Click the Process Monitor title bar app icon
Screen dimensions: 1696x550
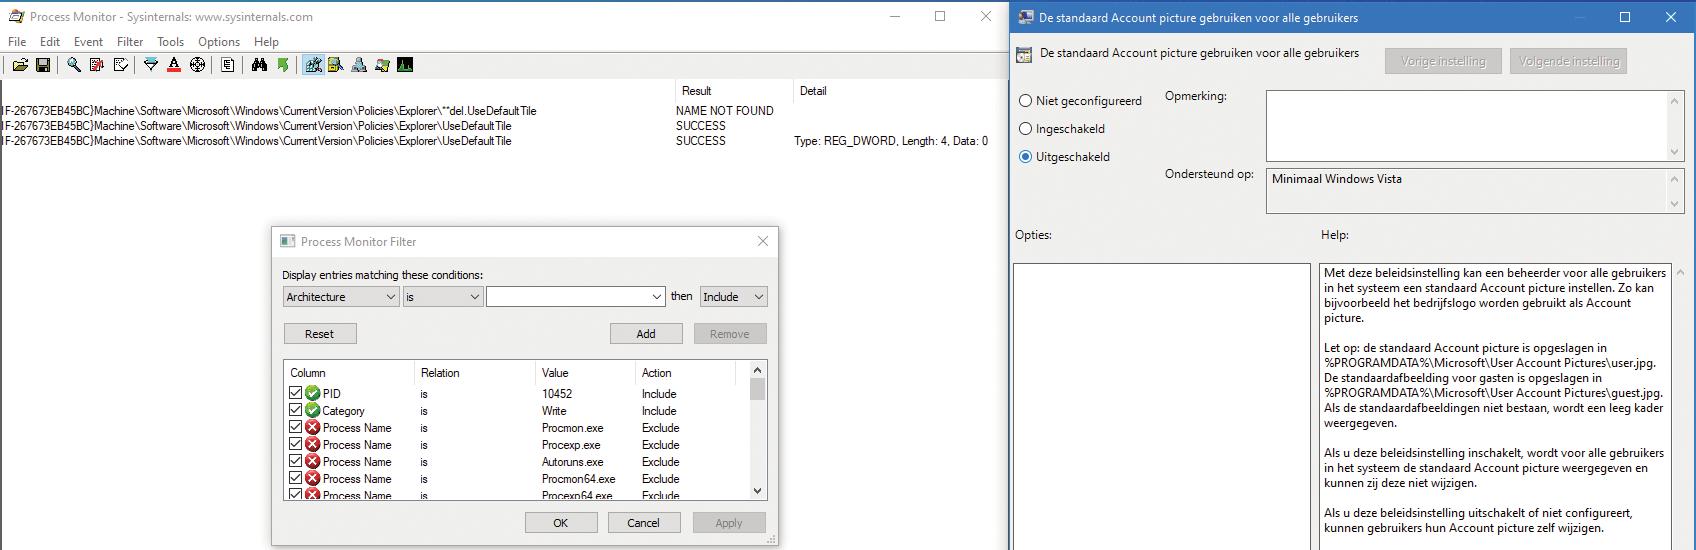[16, 16]
